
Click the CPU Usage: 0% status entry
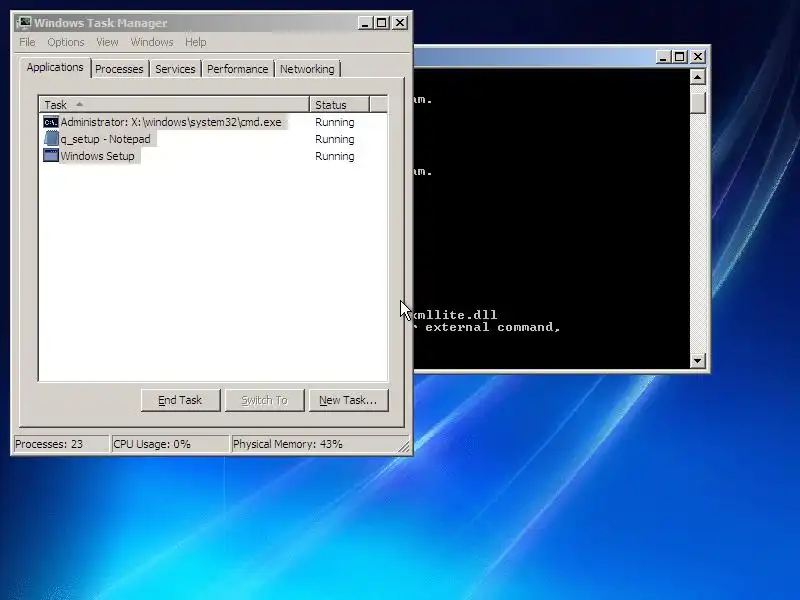170,444
